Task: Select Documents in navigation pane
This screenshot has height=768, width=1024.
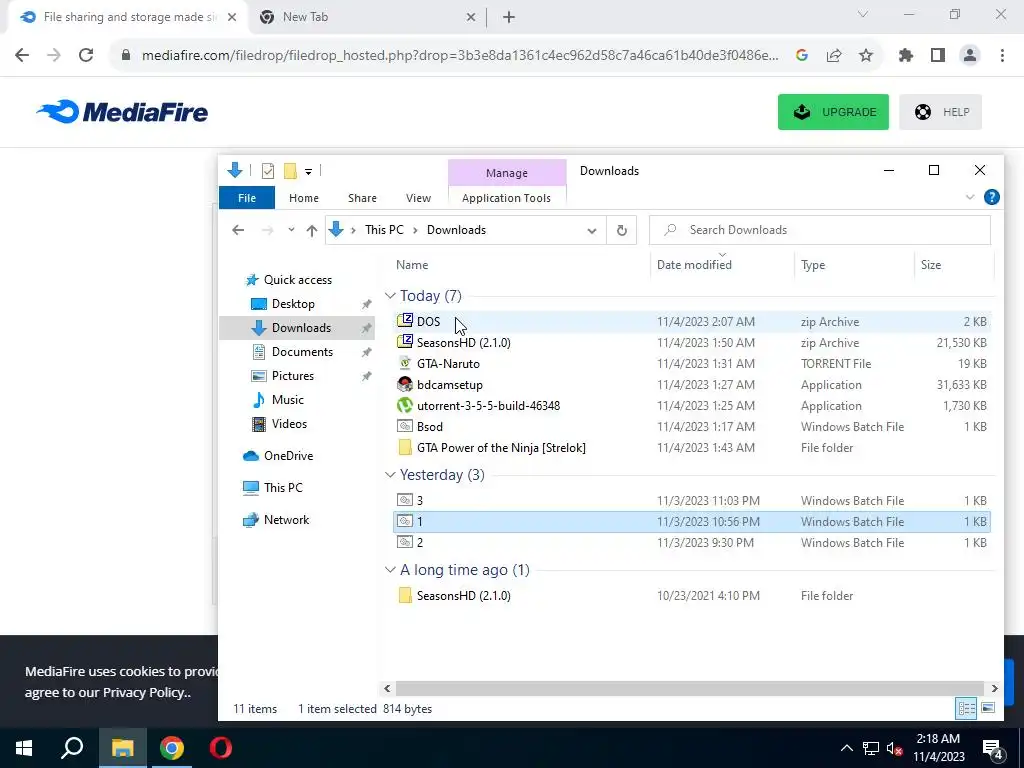Action: (302, 351)
